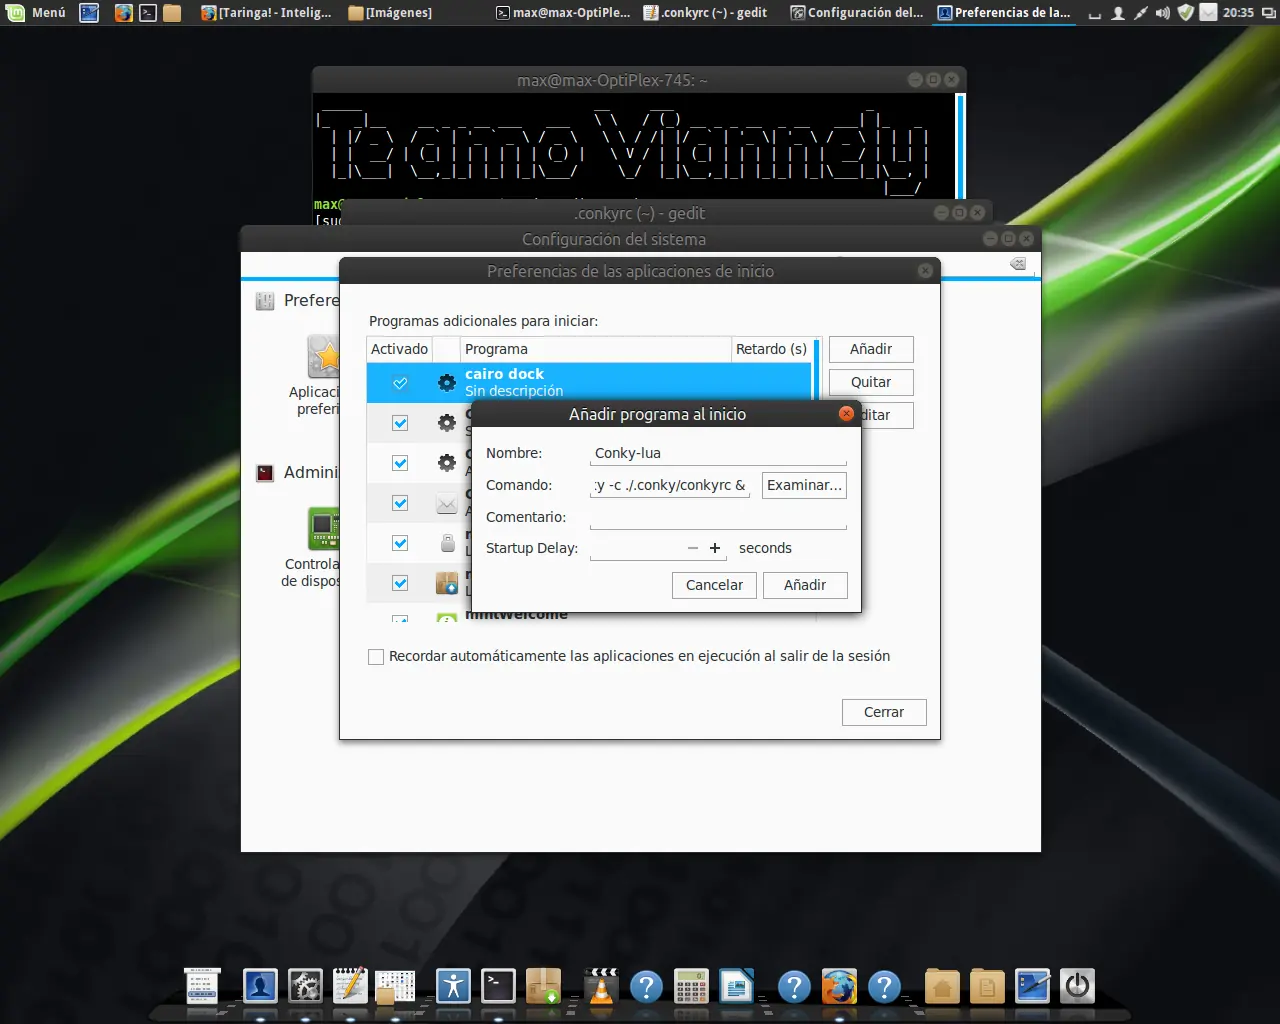Open the terminal from the dock
Screen dimensions: 1280x1024
497,987
